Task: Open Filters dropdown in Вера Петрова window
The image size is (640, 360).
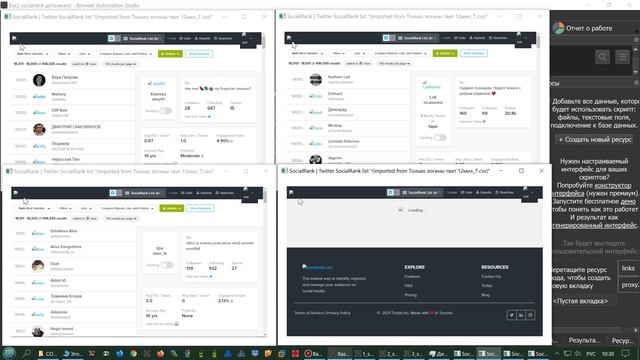Action: (63, 54)
